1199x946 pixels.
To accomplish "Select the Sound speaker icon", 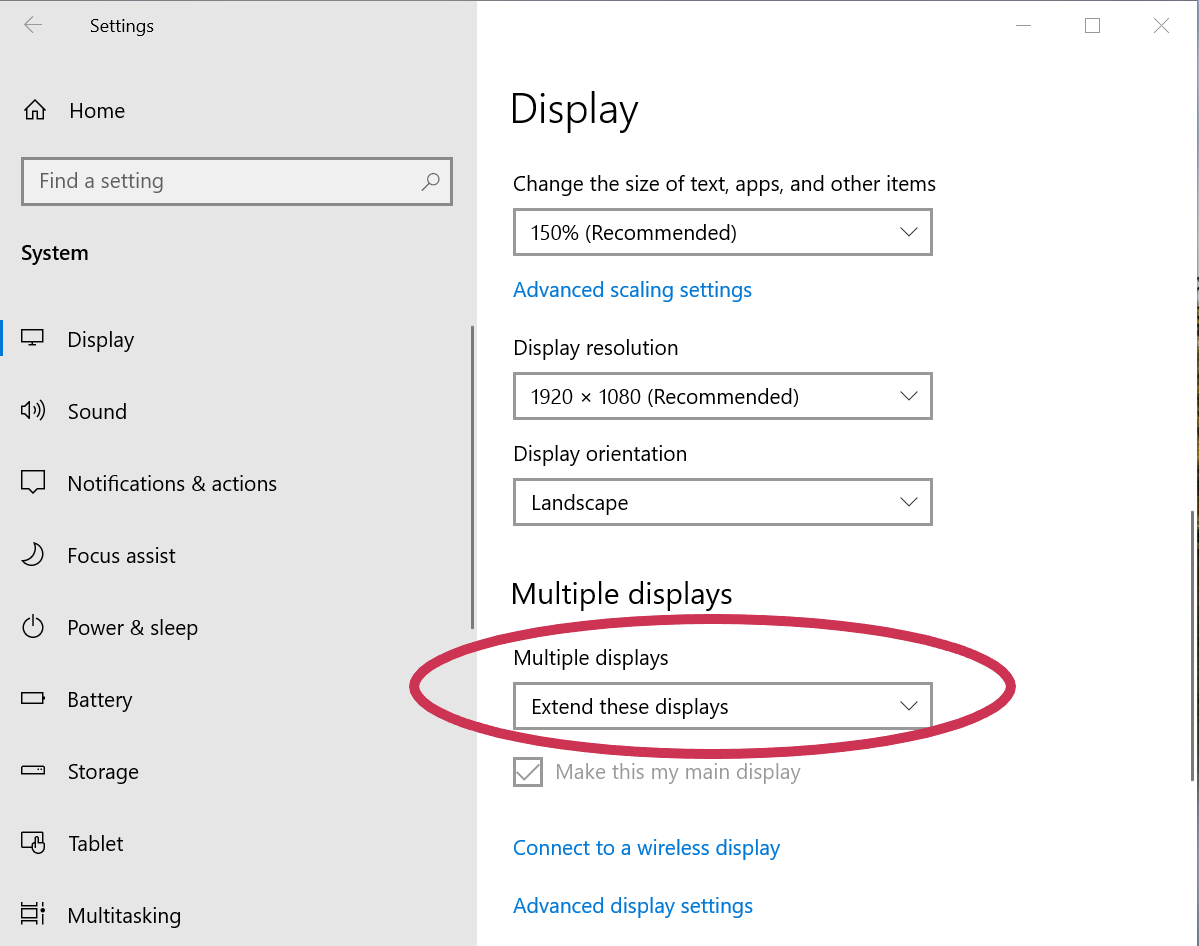I will point(33,411).
